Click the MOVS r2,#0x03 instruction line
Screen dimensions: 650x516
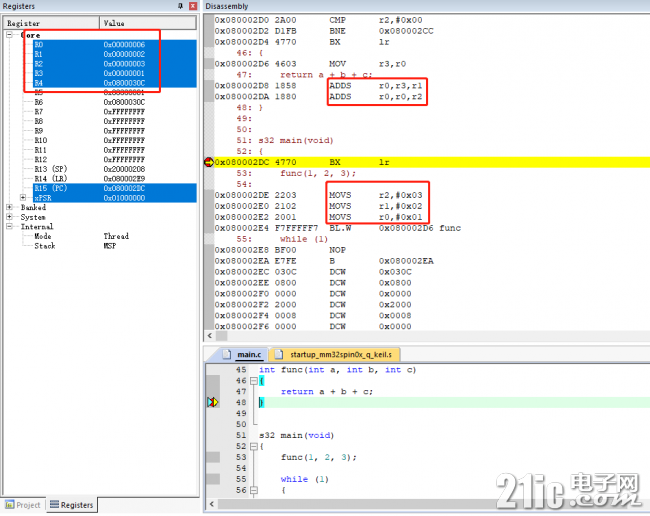pyautogui.click(x=318, y=195)
